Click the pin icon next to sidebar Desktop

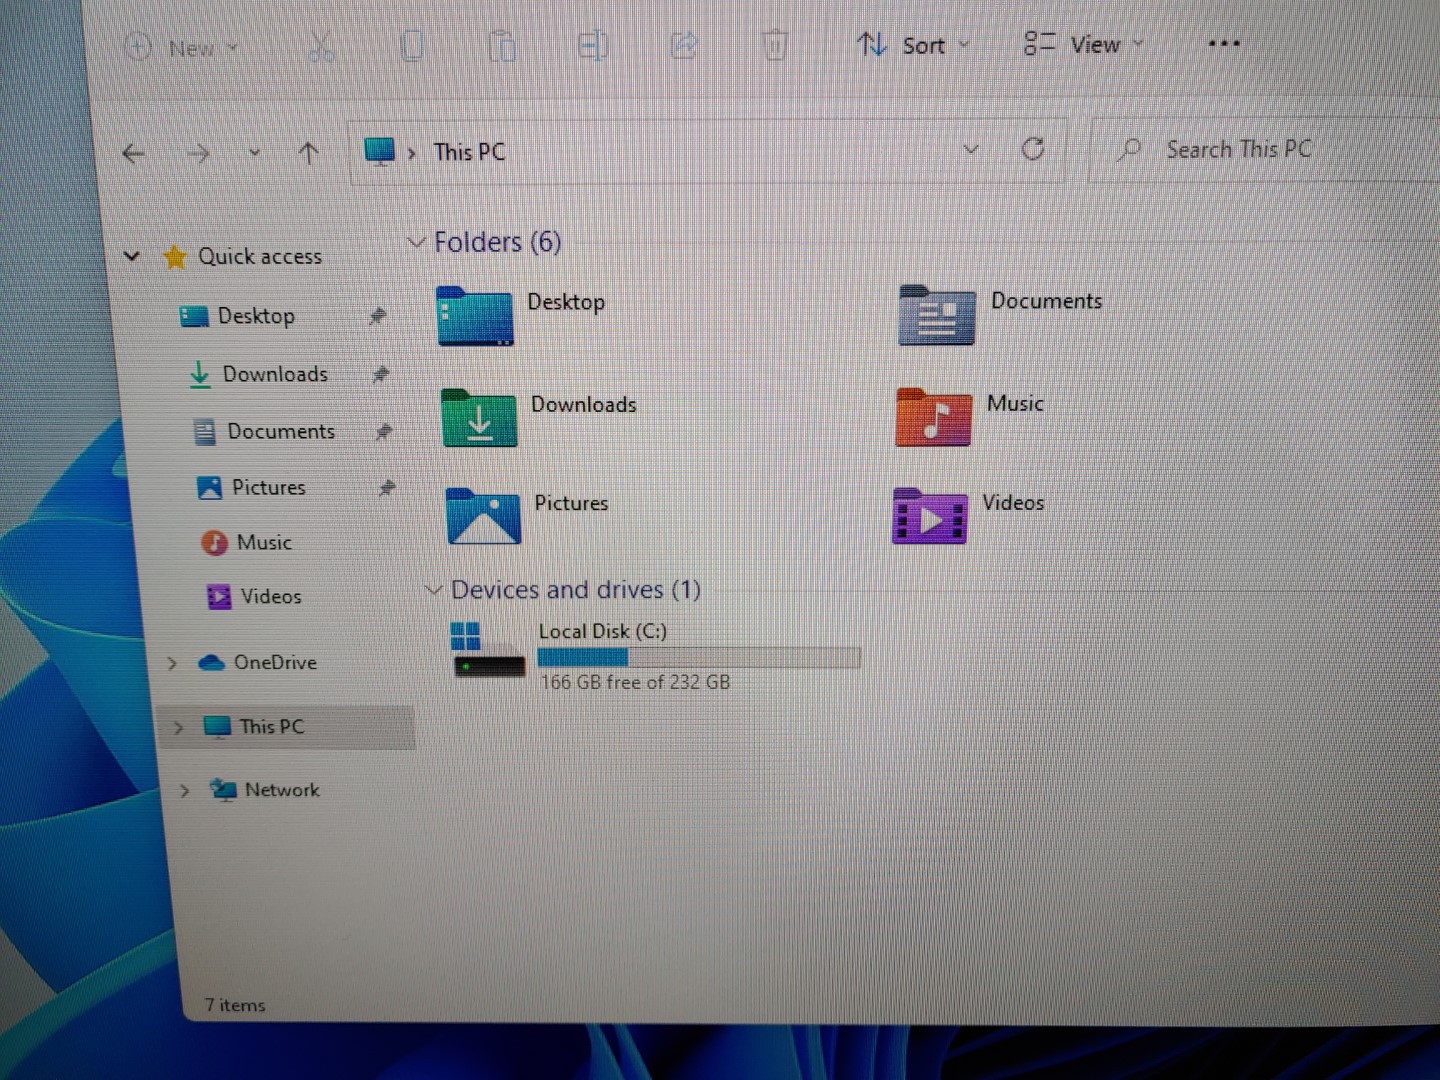[x=377, y=316]
